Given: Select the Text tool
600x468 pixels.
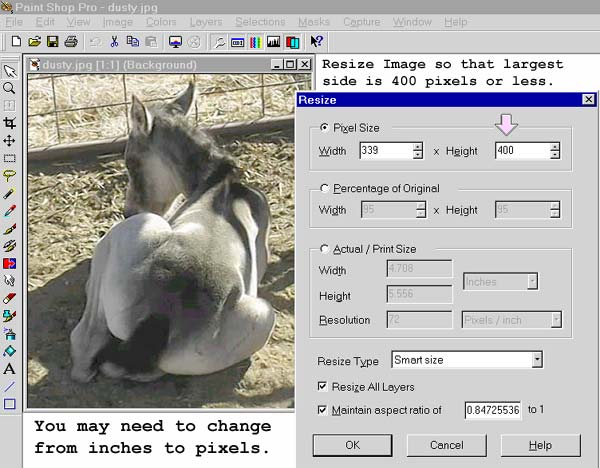Looking at the screenshot, I should point(9,369).
